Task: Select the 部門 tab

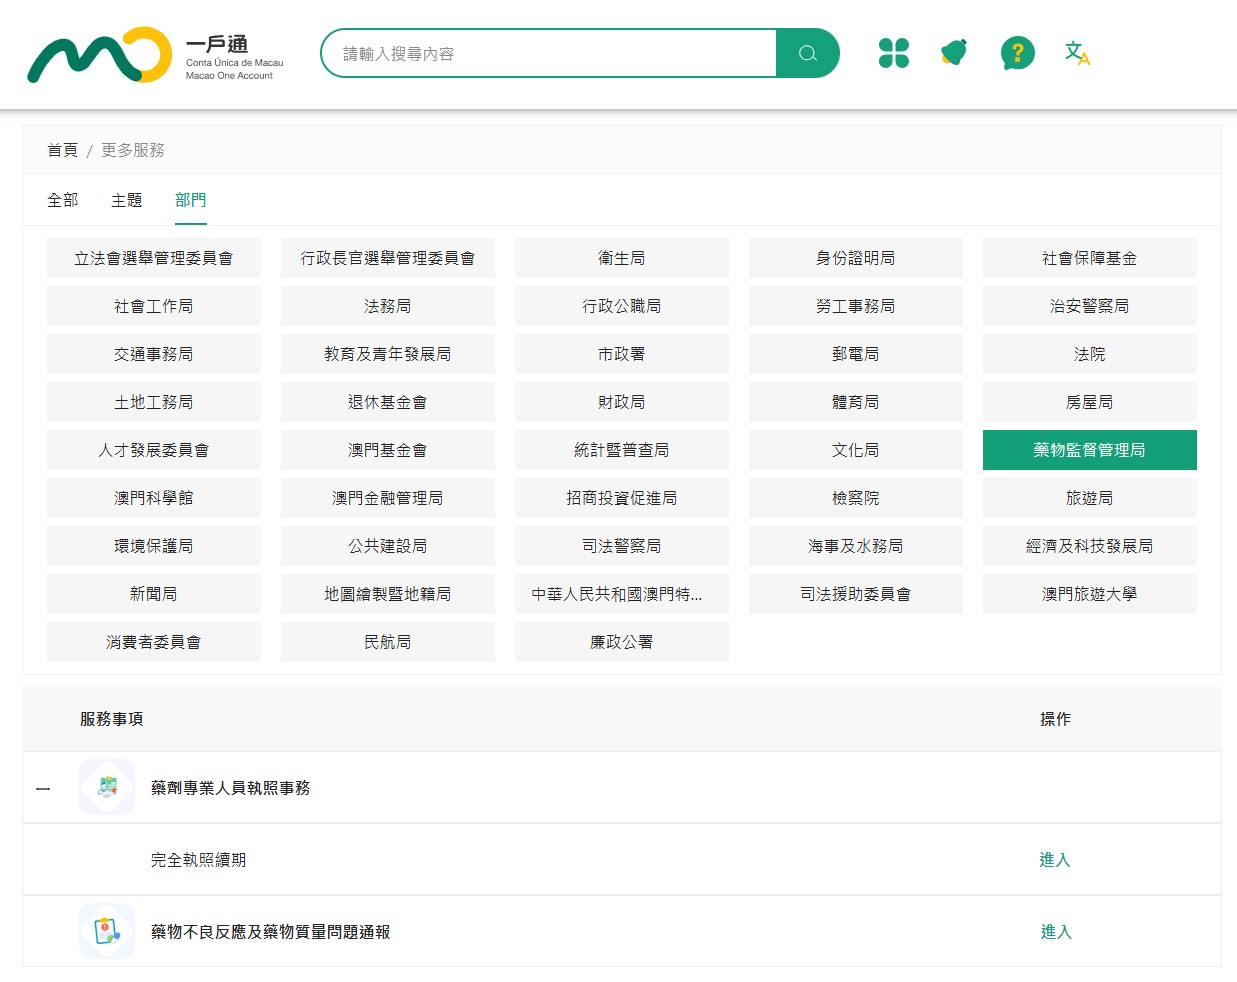Action: pyautogui.click(x=190, y=200)
